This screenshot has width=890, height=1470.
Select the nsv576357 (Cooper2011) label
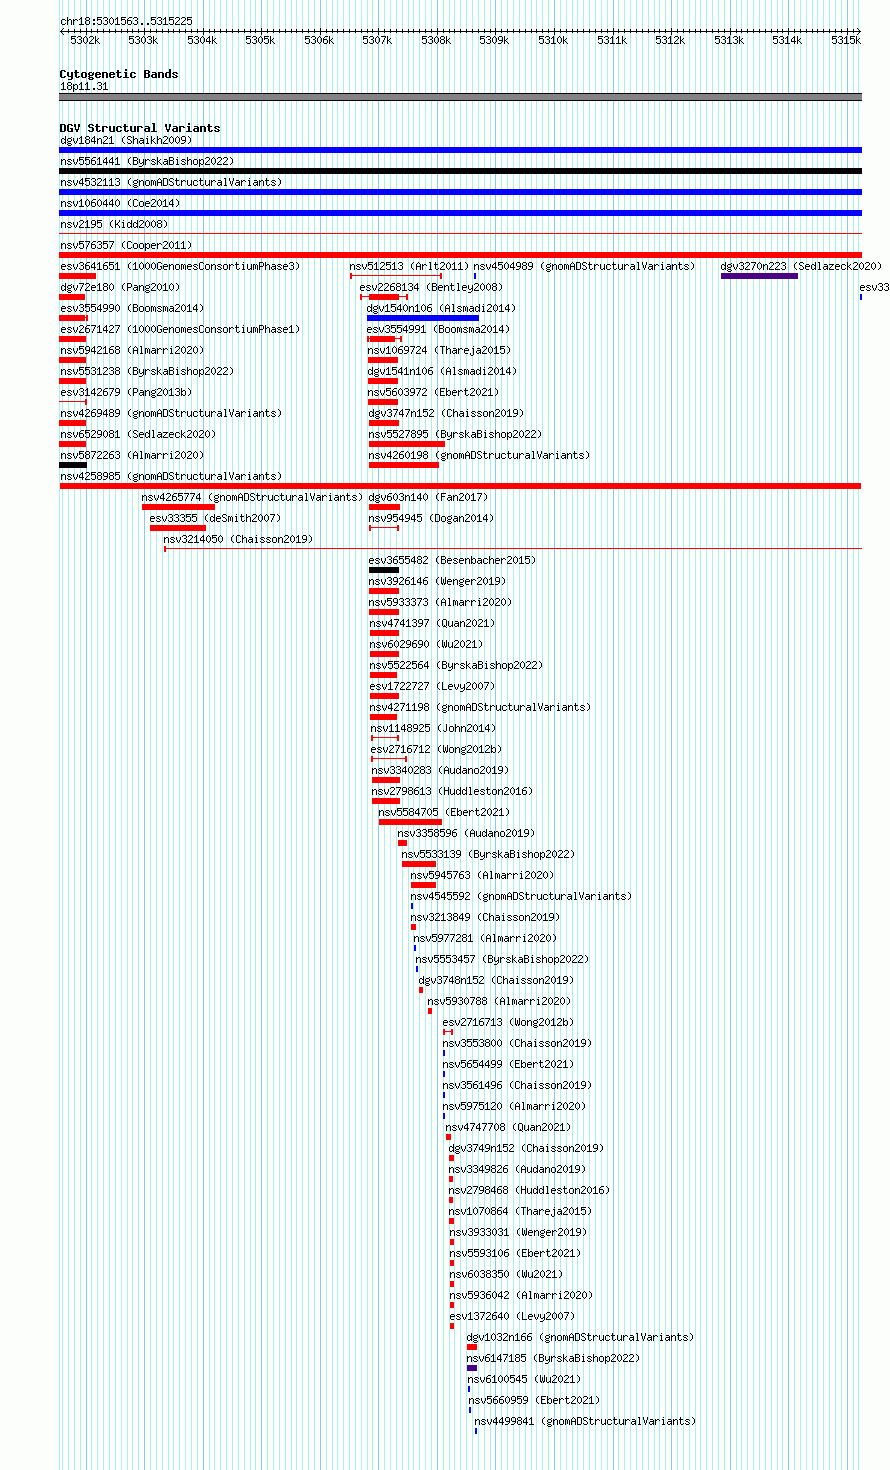pyautogui.click(x=126, y=245)
